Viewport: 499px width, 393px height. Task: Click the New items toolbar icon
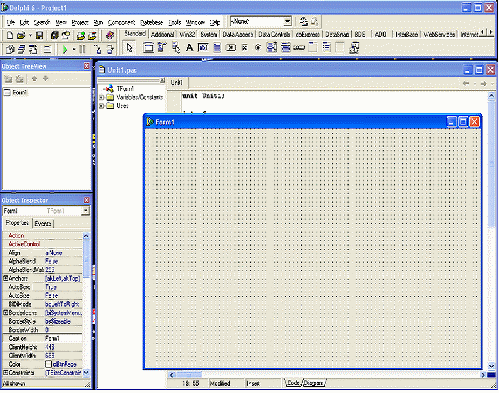coord(10,35)
